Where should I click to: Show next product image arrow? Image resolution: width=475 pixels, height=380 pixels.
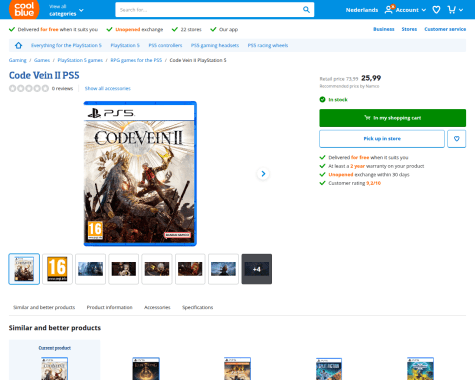[263, 174]
